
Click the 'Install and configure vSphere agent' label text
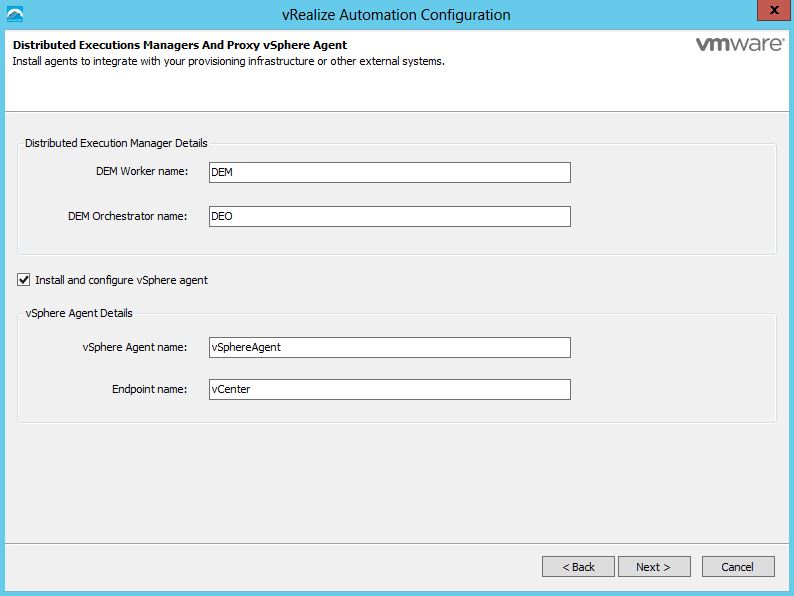[122, 280]
